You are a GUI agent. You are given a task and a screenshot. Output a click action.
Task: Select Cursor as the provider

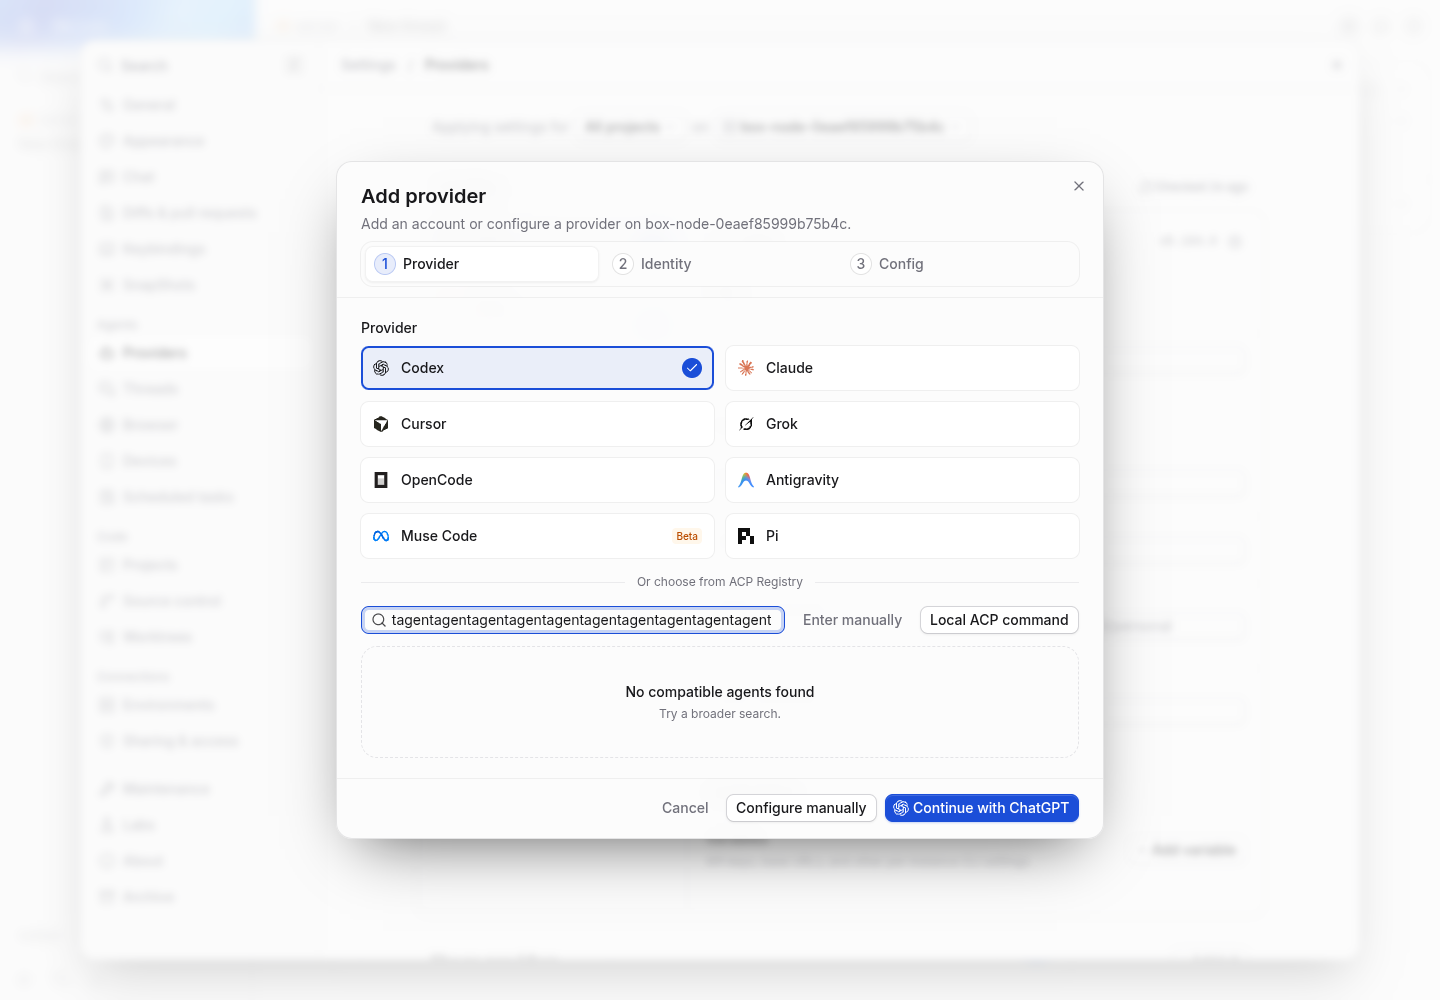pos(537,424)
